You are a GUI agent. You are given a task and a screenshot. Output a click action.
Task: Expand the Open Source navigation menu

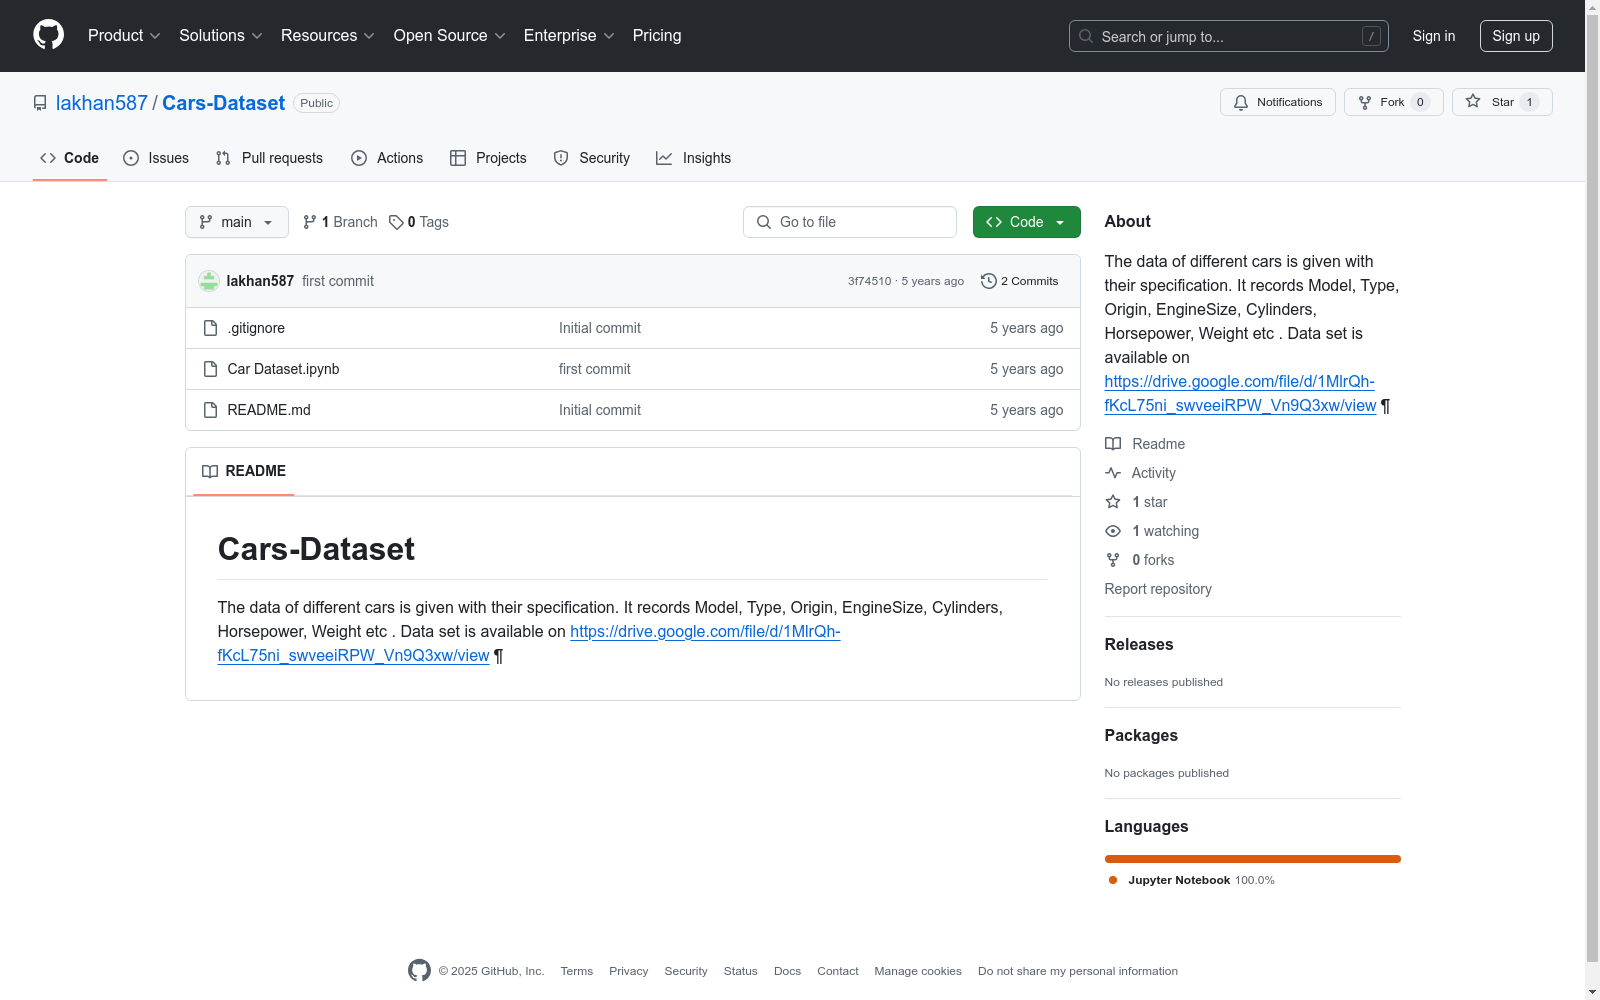[x=449, y=36]
